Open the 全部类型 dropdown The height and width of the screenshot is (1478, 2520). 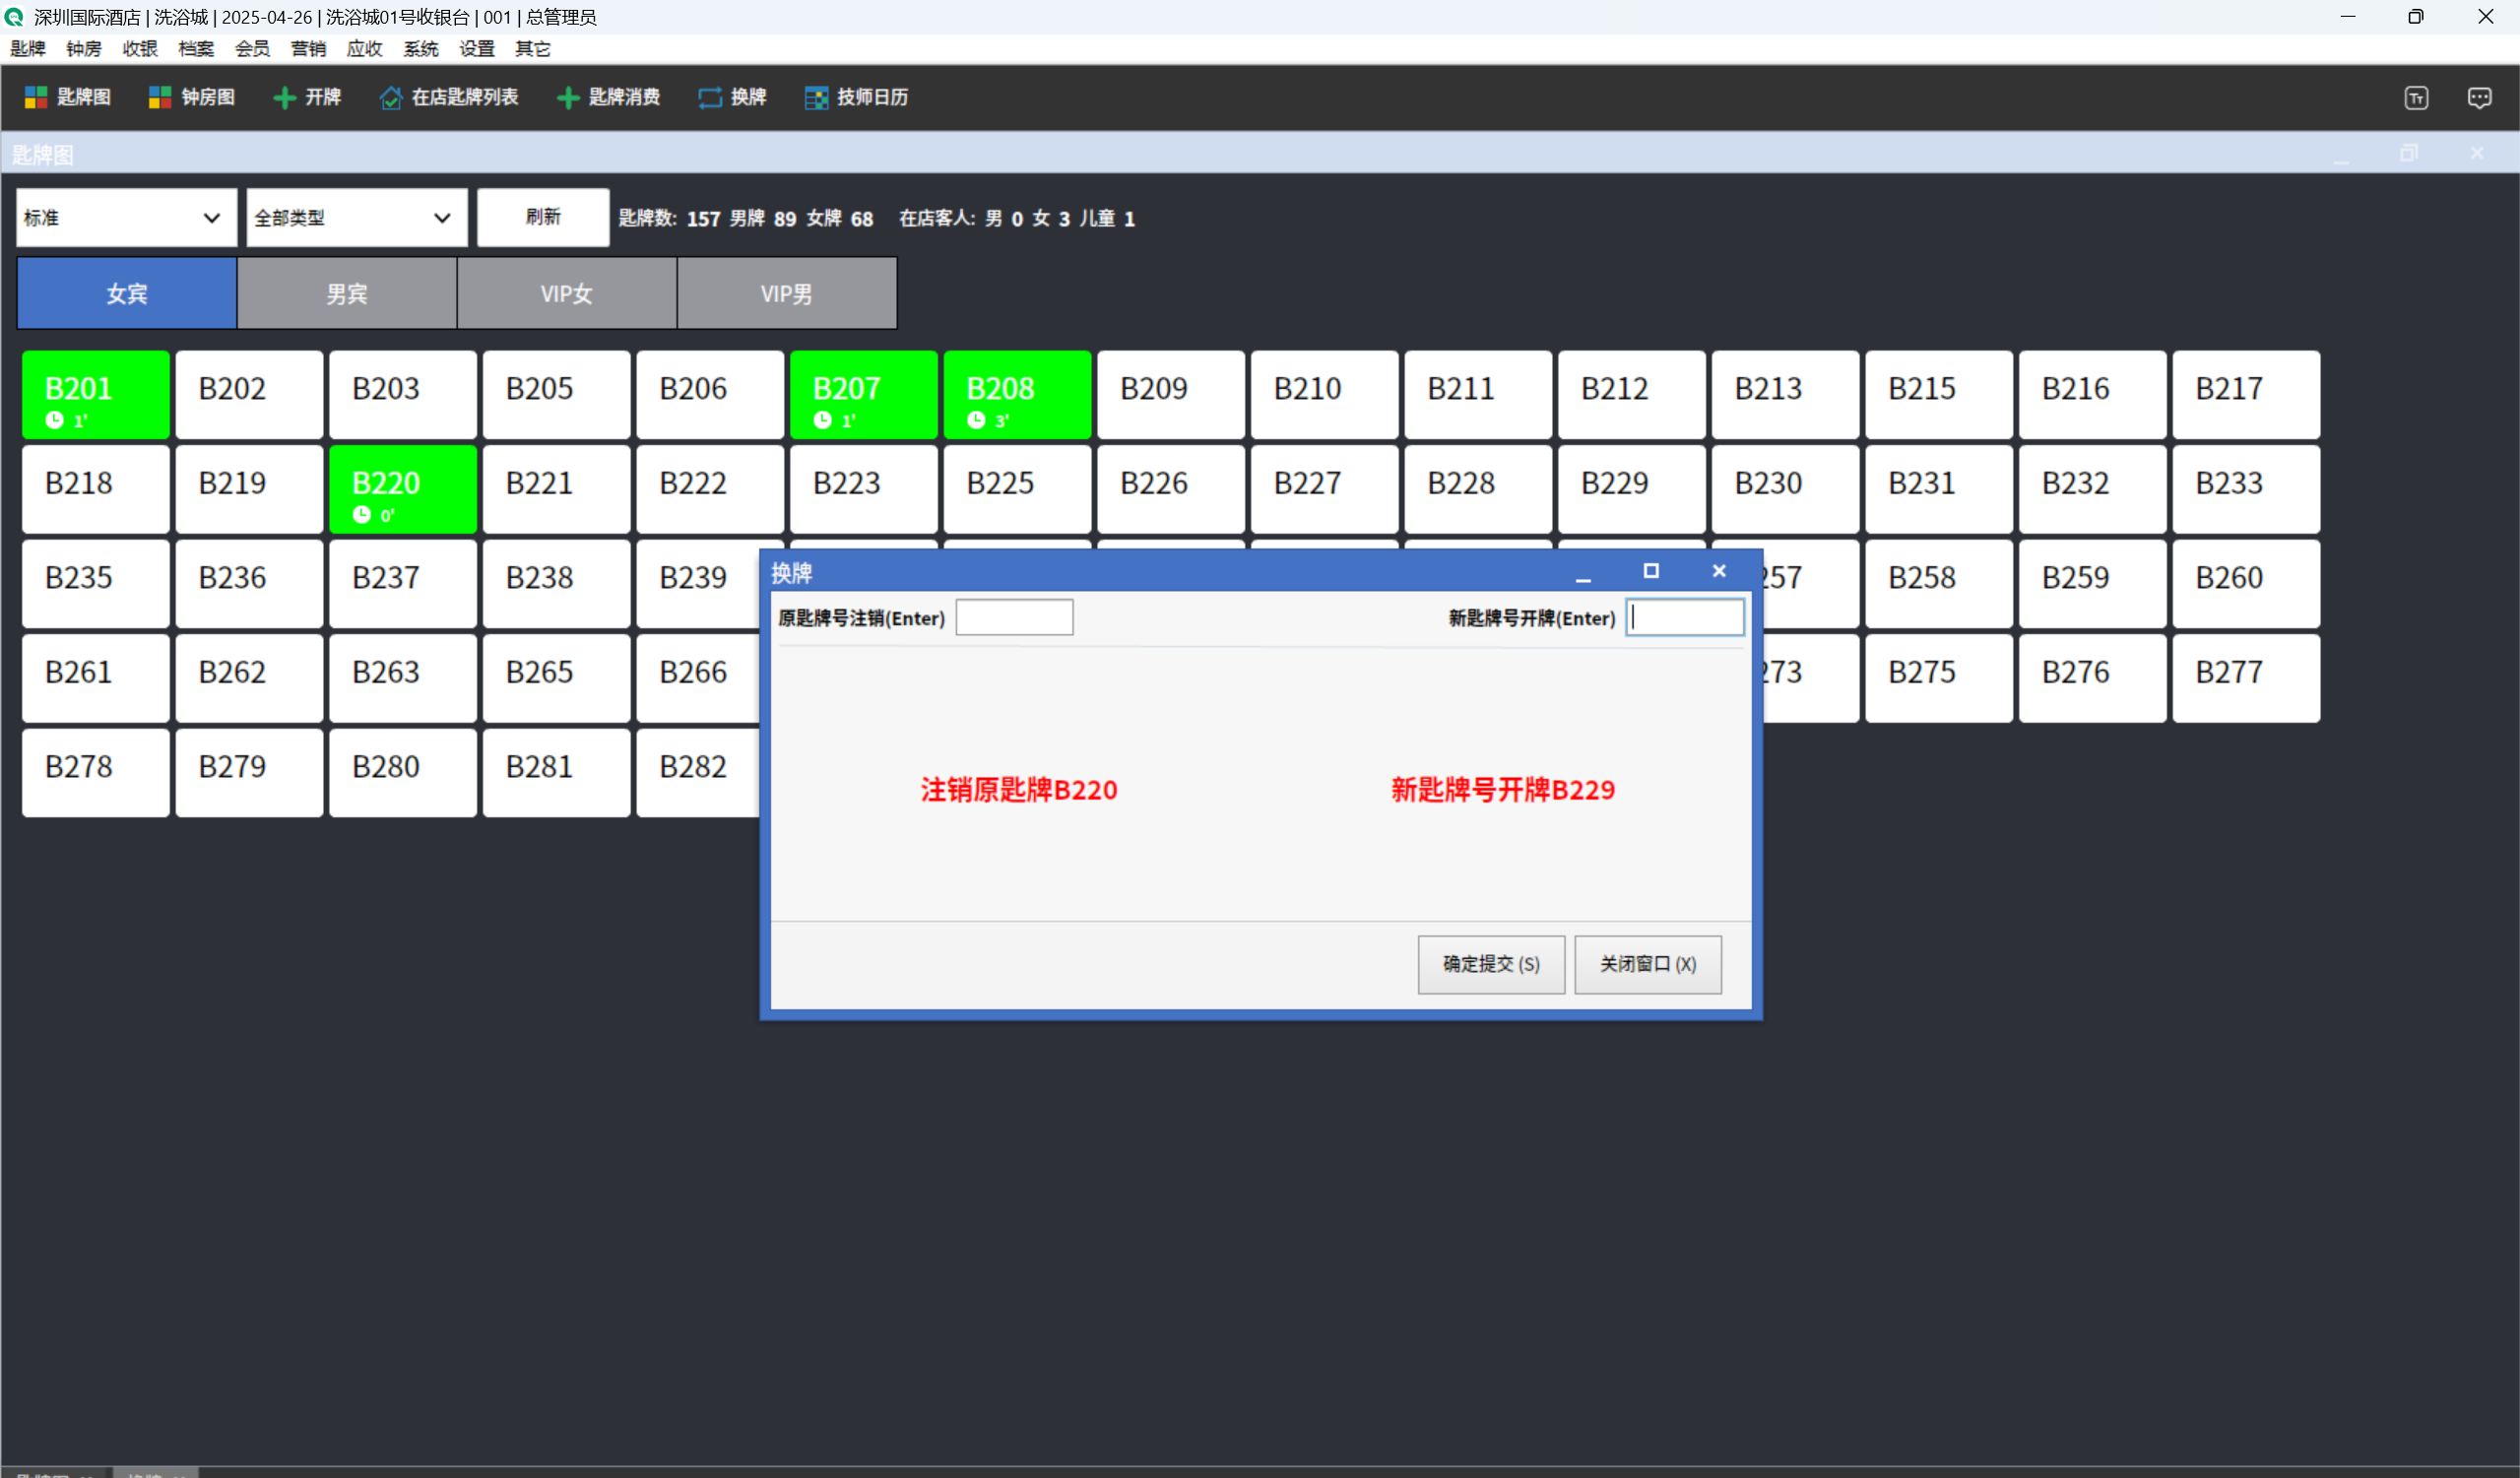(356, 217)
